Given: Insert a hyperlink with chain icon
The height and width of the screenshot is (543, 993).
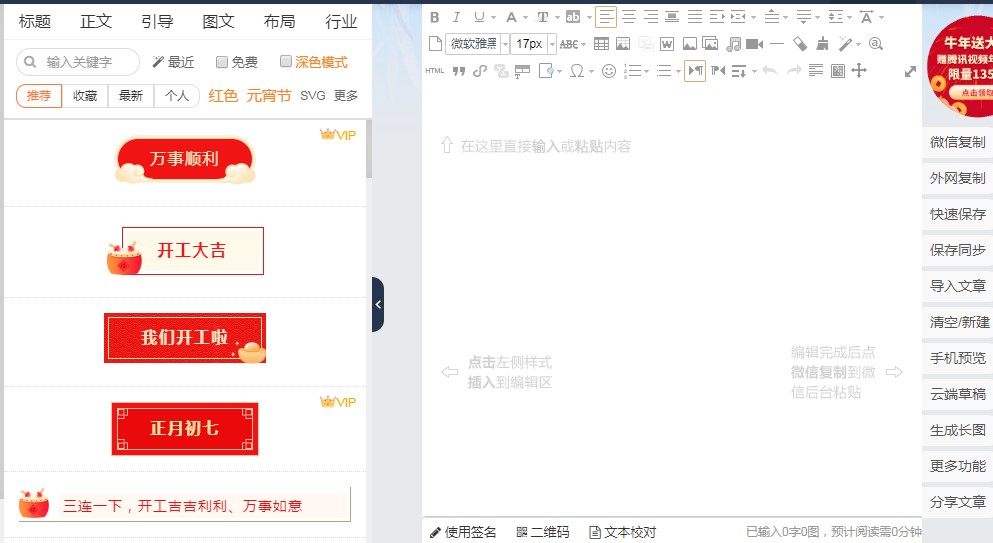Looking at the screenshot, I should 480,70.
